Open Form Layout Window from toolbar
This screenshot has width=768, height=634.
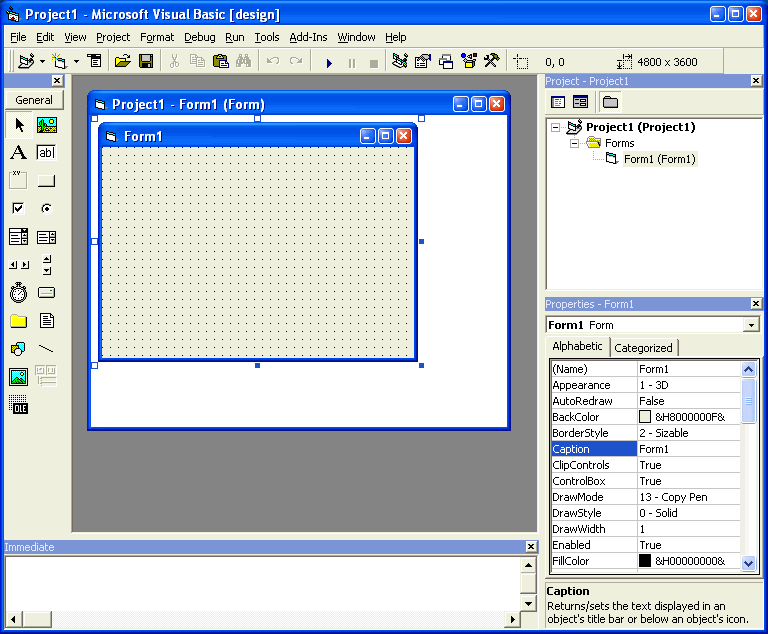click(446, 61)
